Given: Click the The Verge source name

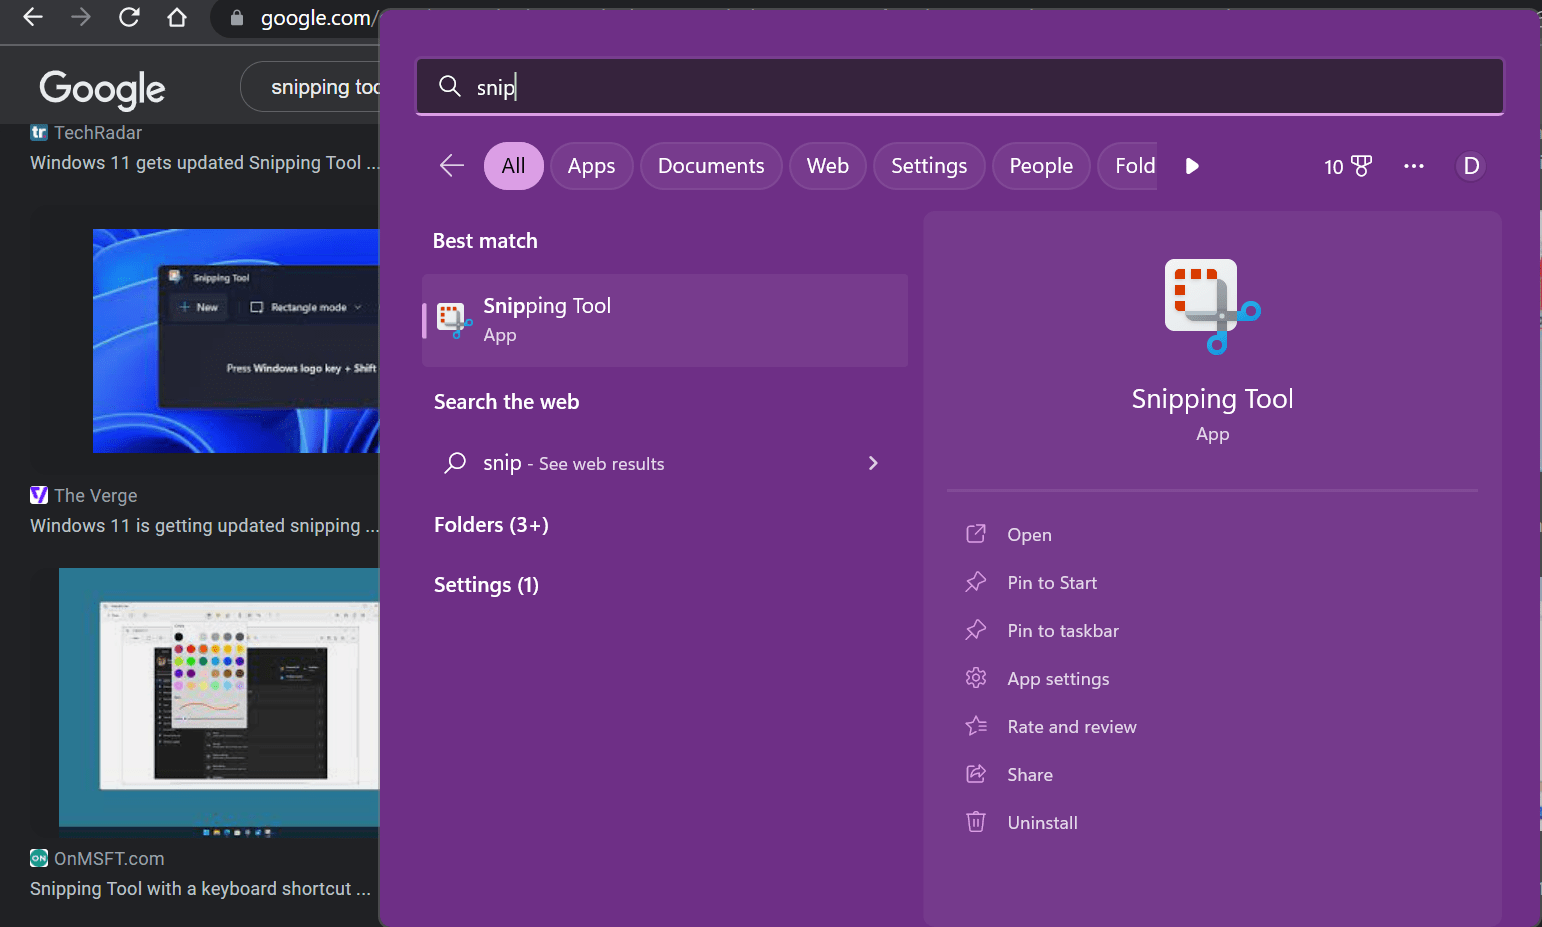Looking at the screenshot, I should [96, 496].
